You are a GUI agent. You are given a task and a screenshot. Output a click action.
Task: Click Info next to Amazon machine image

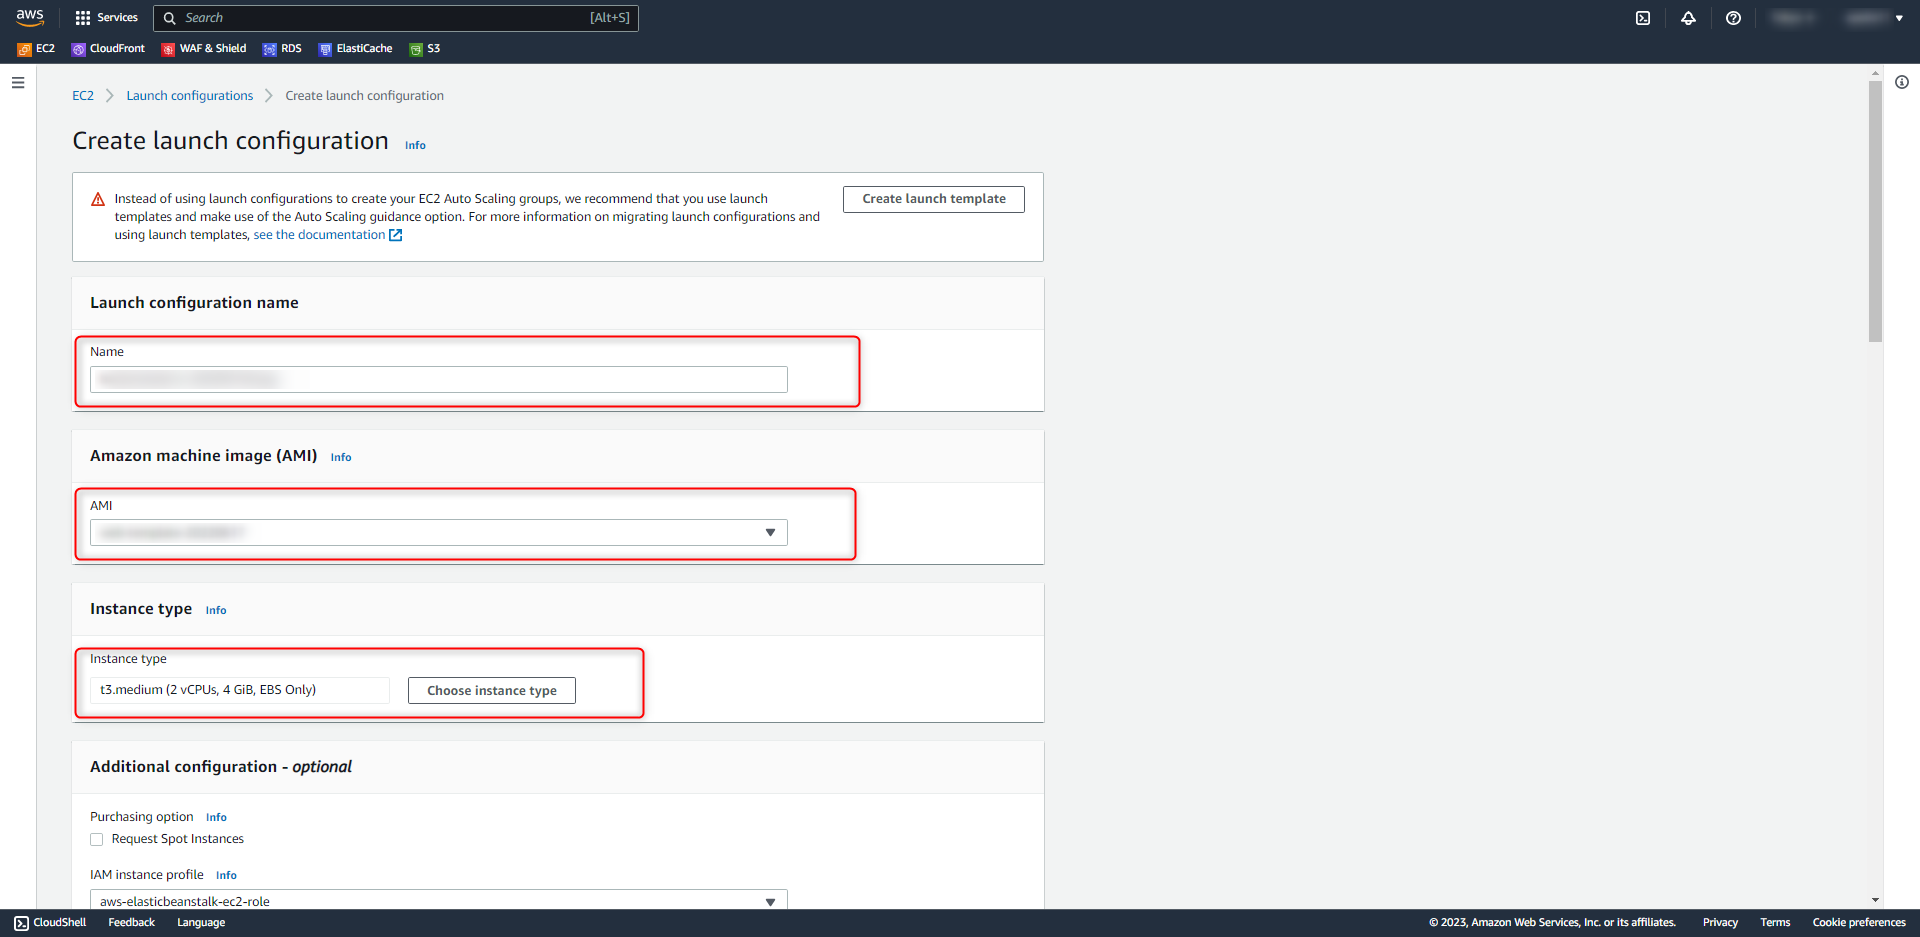point(341,458)
